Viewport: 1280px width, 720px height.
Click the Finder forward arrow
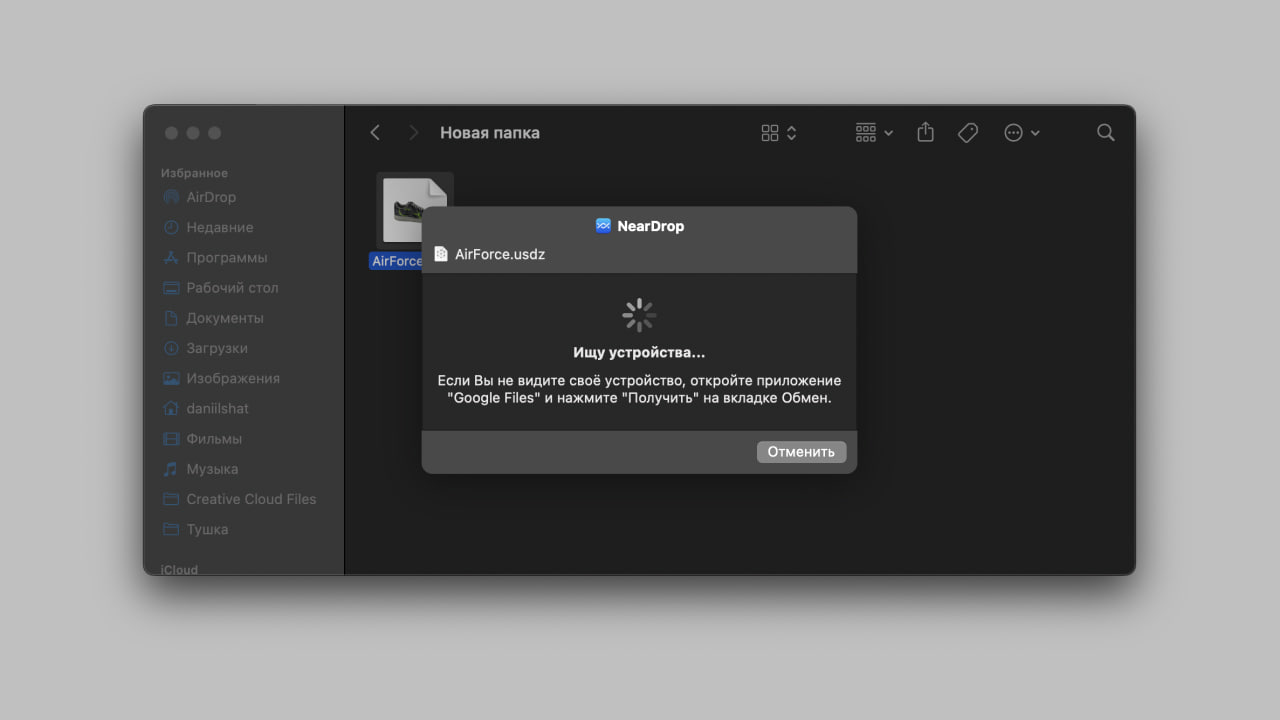pos(413,133)
